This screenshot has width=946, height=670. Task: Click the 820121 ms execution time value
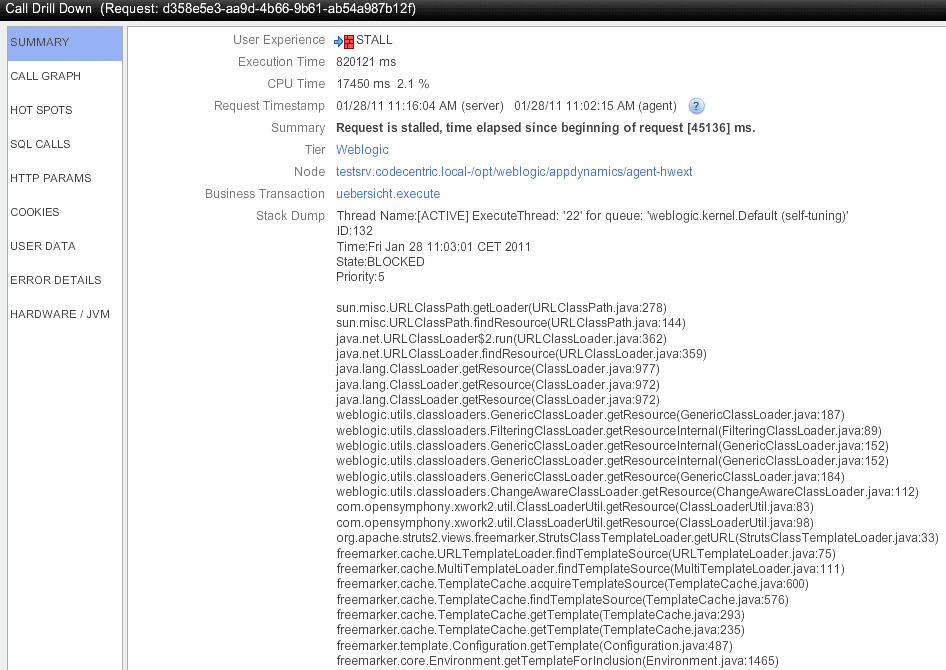366,62
